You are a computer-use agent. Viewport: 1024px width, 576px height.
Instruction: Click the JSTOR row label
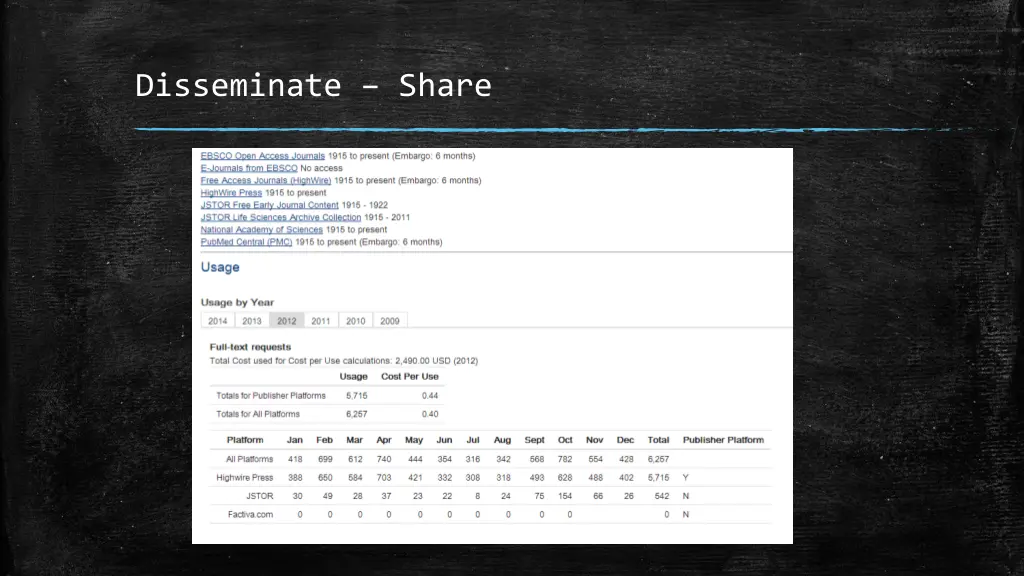[x=260, y=496]
